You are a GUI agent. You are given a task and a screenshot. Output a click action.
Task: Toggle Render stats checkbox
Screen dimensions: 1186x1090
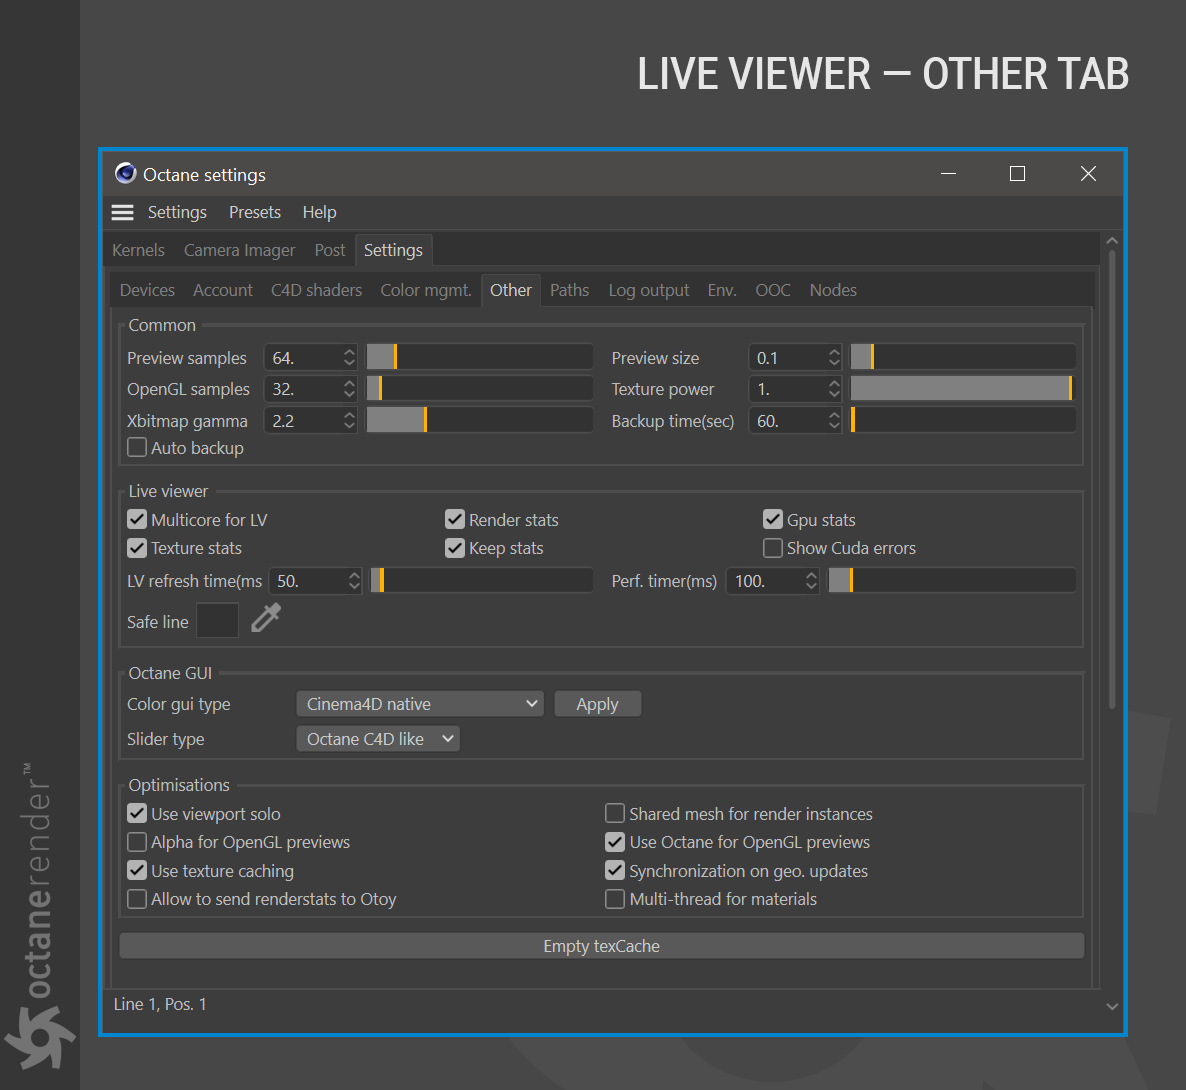(x=455, y=520)
